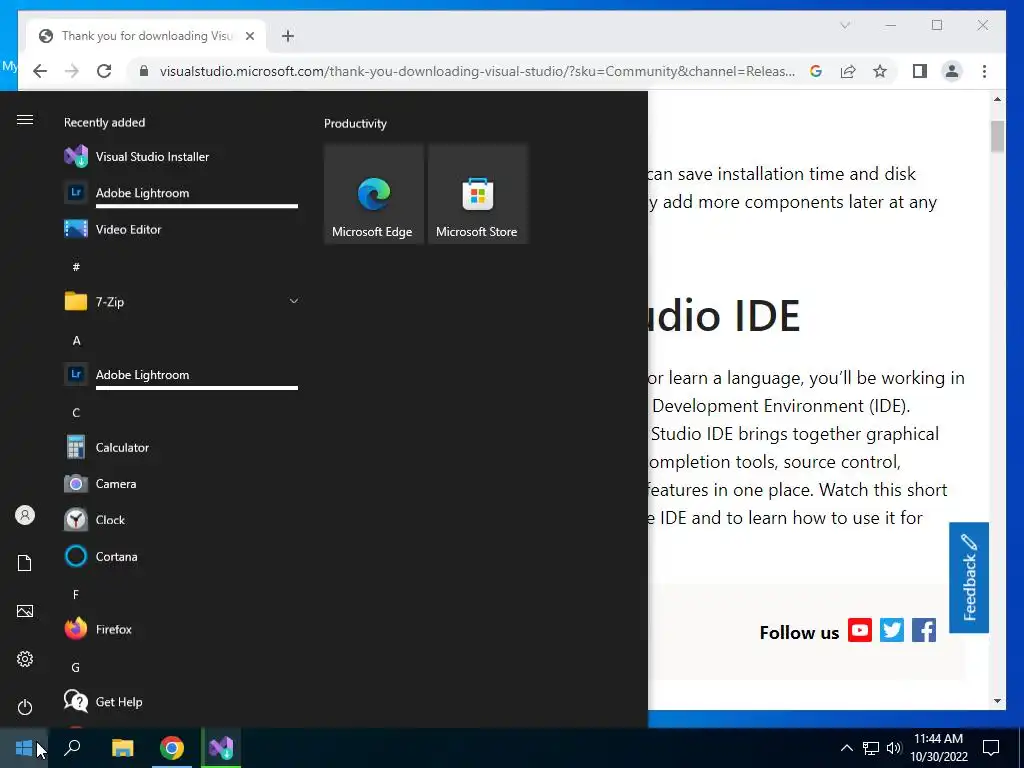Share this page from address bar

tap(848, 71)
